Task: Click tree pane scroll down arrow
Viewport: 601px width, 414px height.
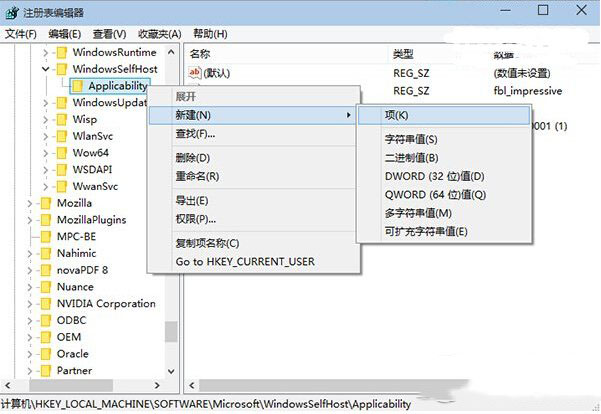Action: (x=171, y=371)
